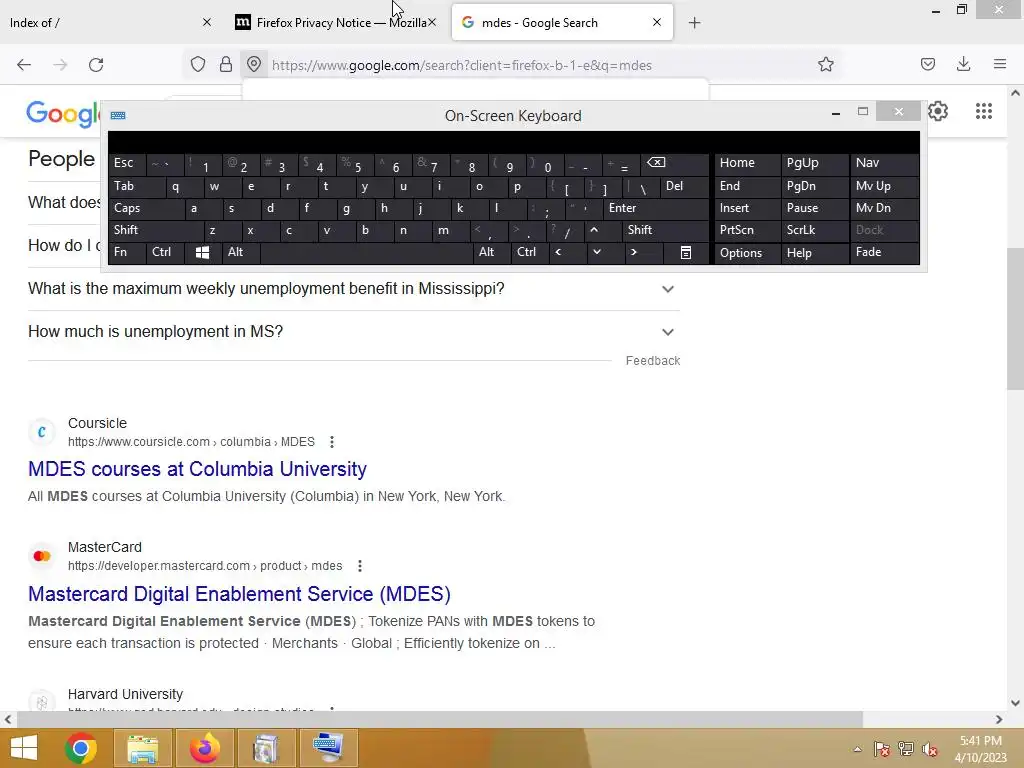
Task: Open more options for Coursicle result
Action: click(332, 442)
